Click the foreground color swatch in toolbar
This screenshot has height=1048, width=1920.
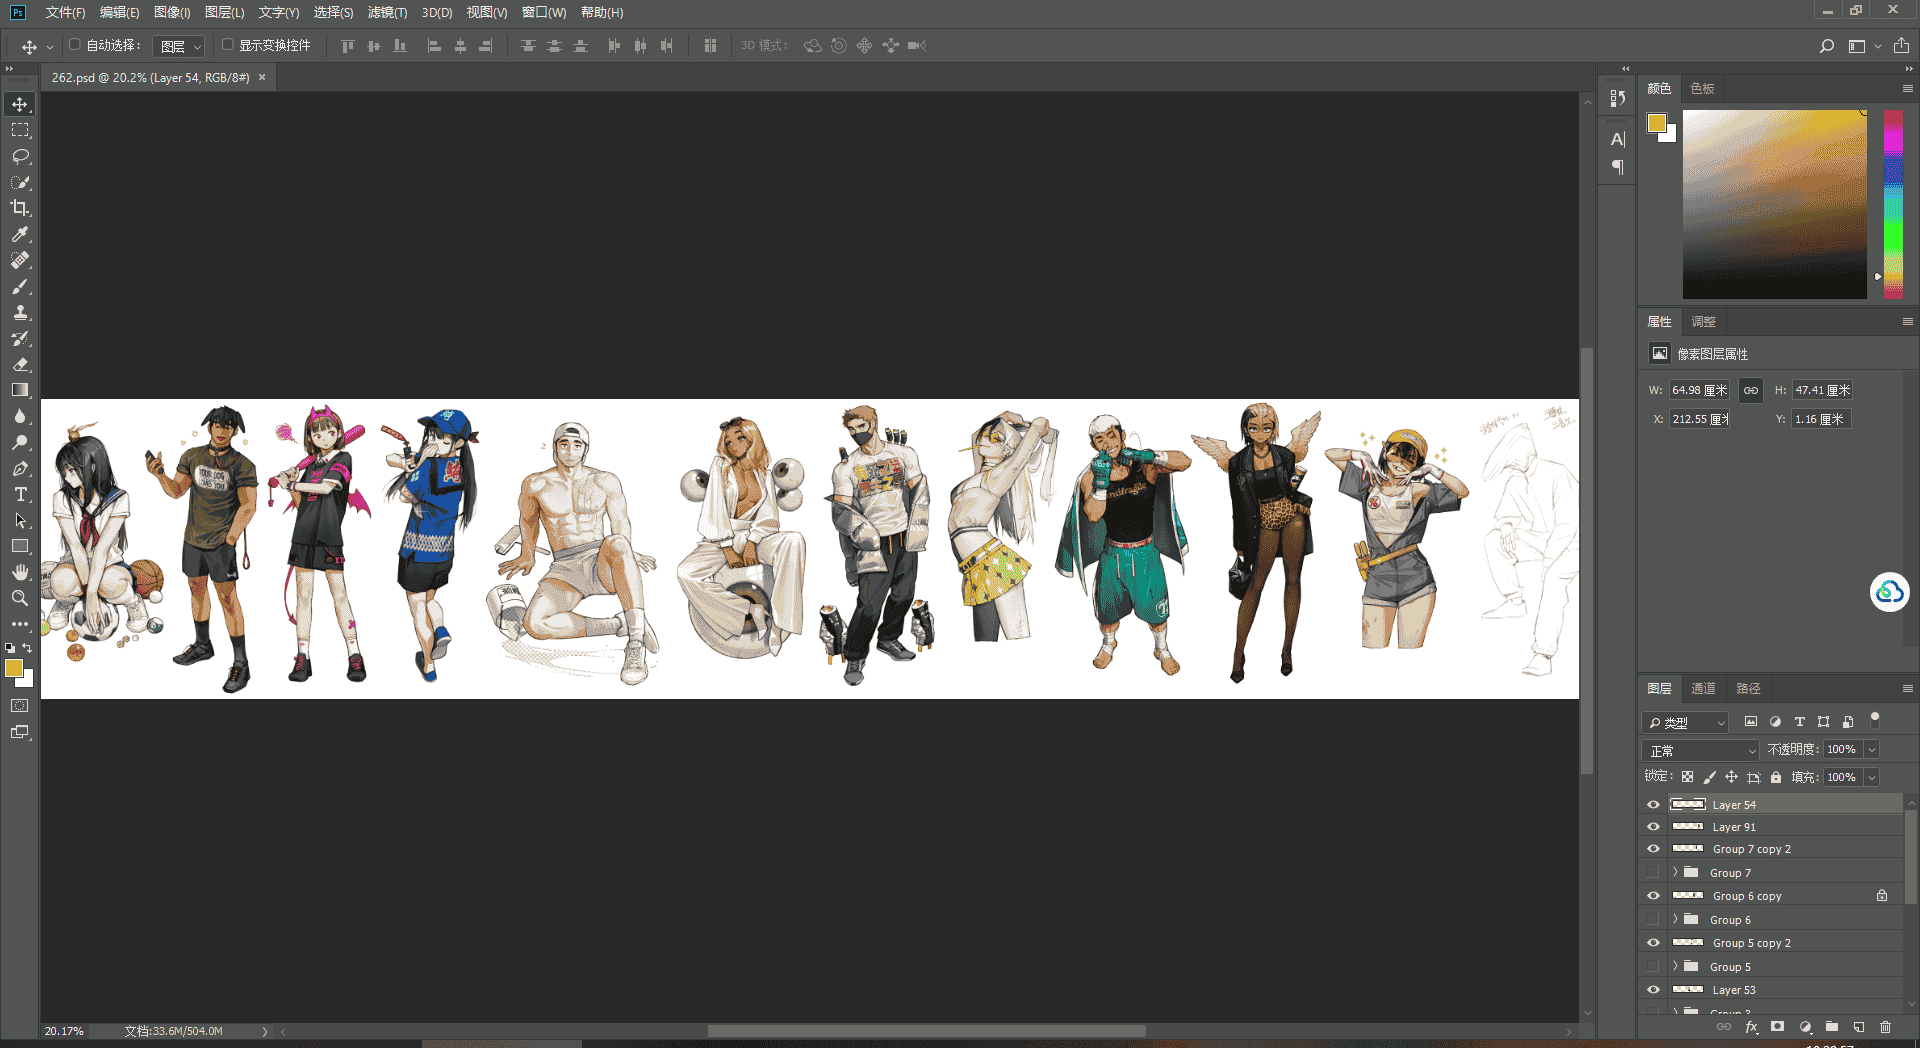(13, 668)
